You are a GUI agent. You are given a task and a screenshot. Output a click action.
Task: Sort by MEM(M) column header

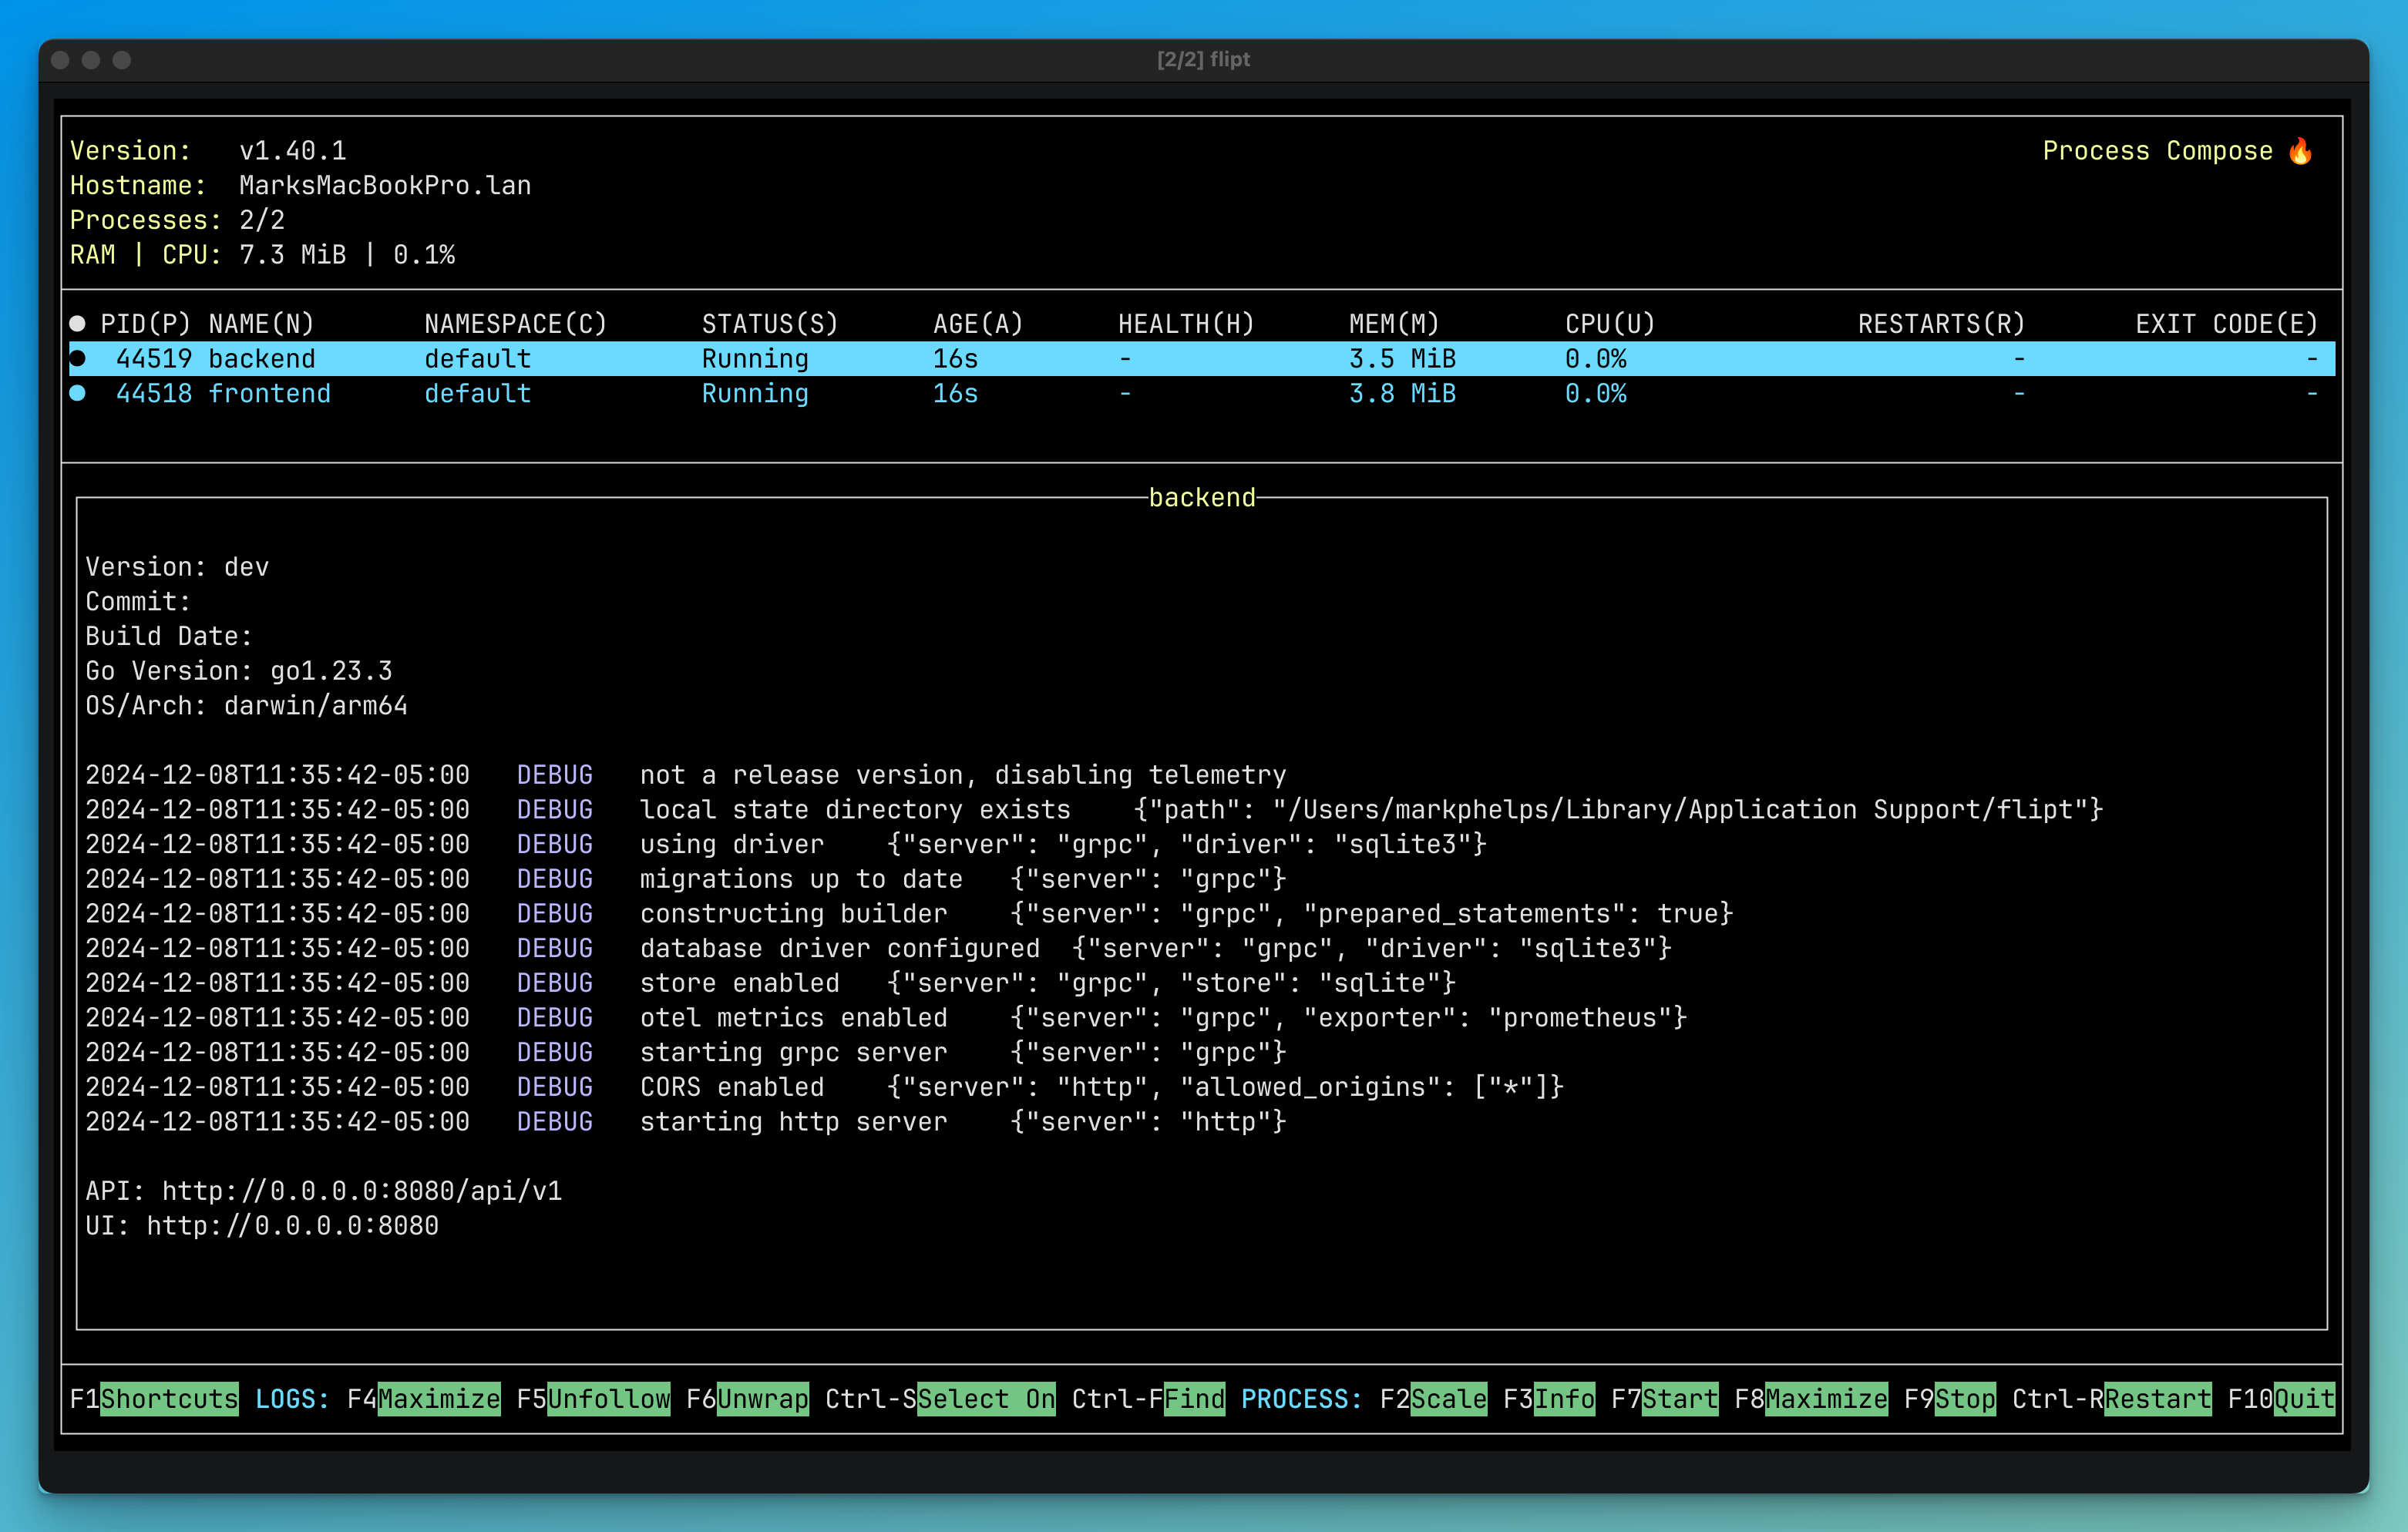pyautogui.click(x=1394, y=323)
